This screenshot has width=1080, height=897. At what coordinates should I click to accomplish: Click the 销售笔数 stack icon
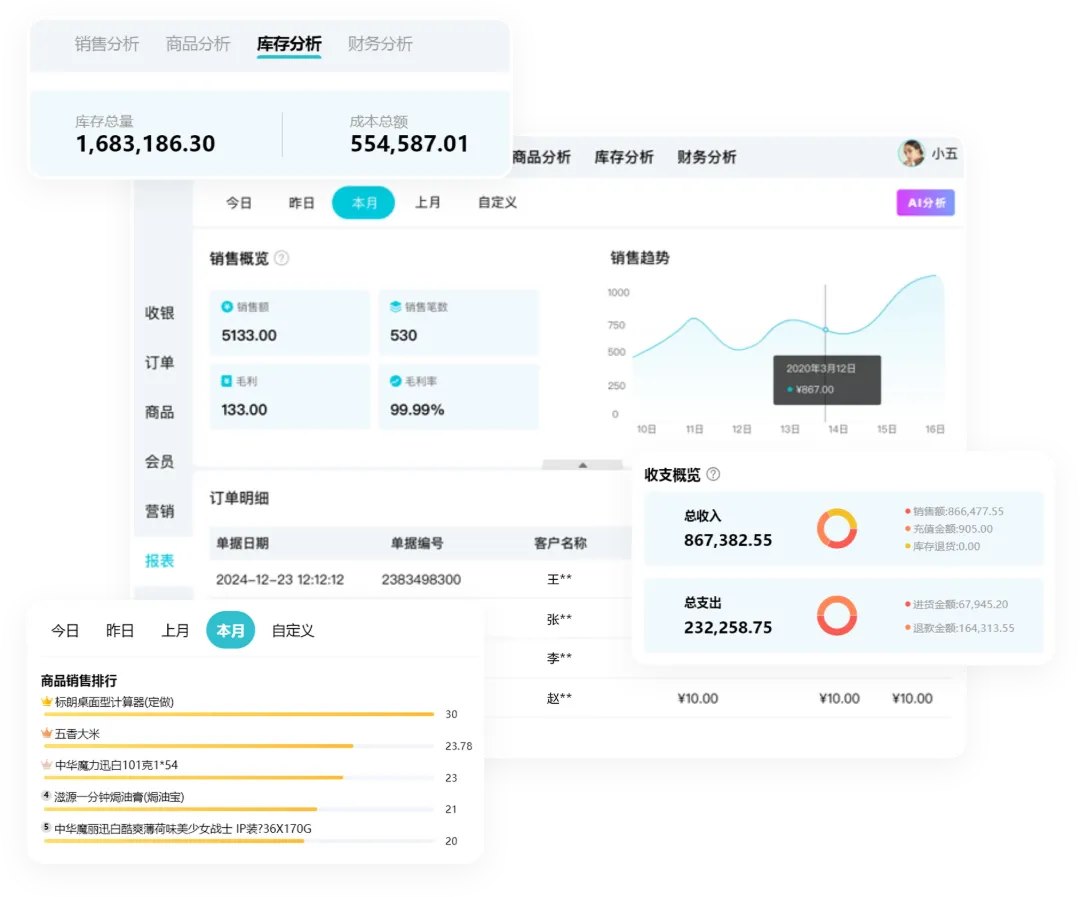395,307
